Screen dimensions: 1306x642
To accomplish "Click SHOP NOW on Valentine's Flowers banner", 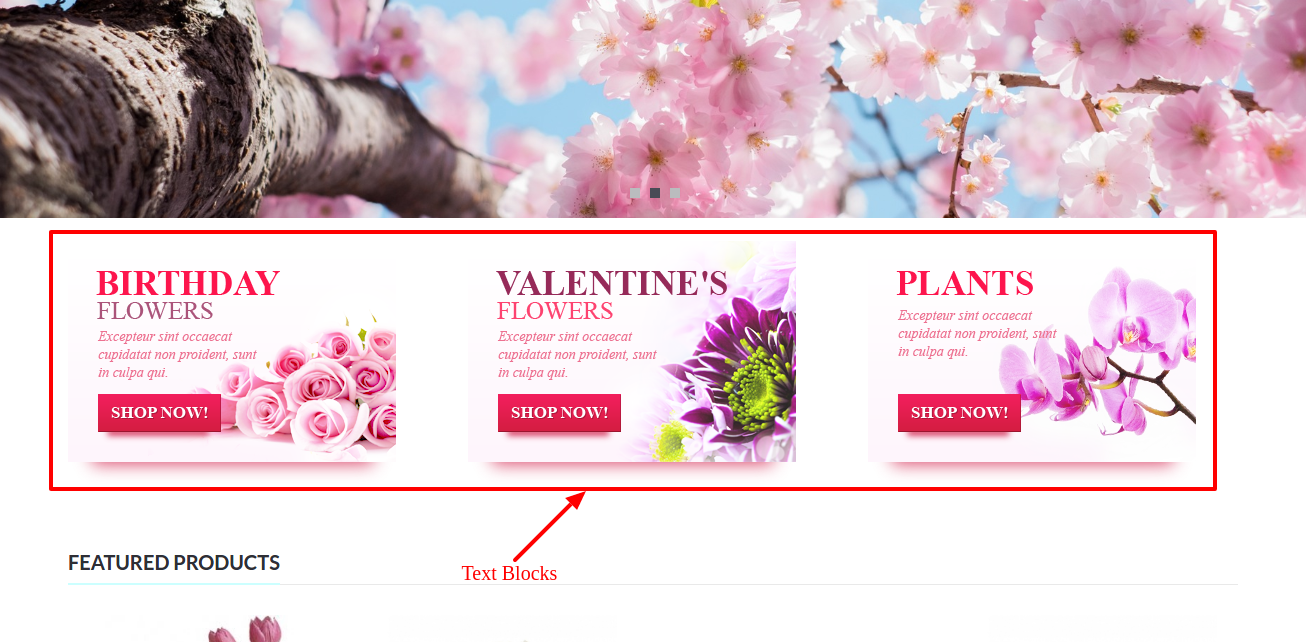I will click(x=559, y=413).
